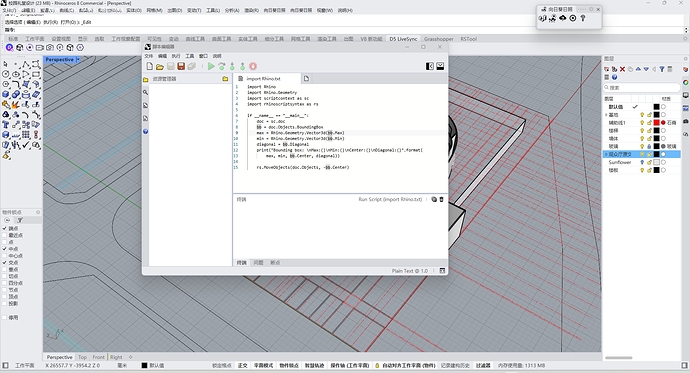Toggle the 停用 snap checkbox
The image size is (690, 373).
(x=5, y=317)
